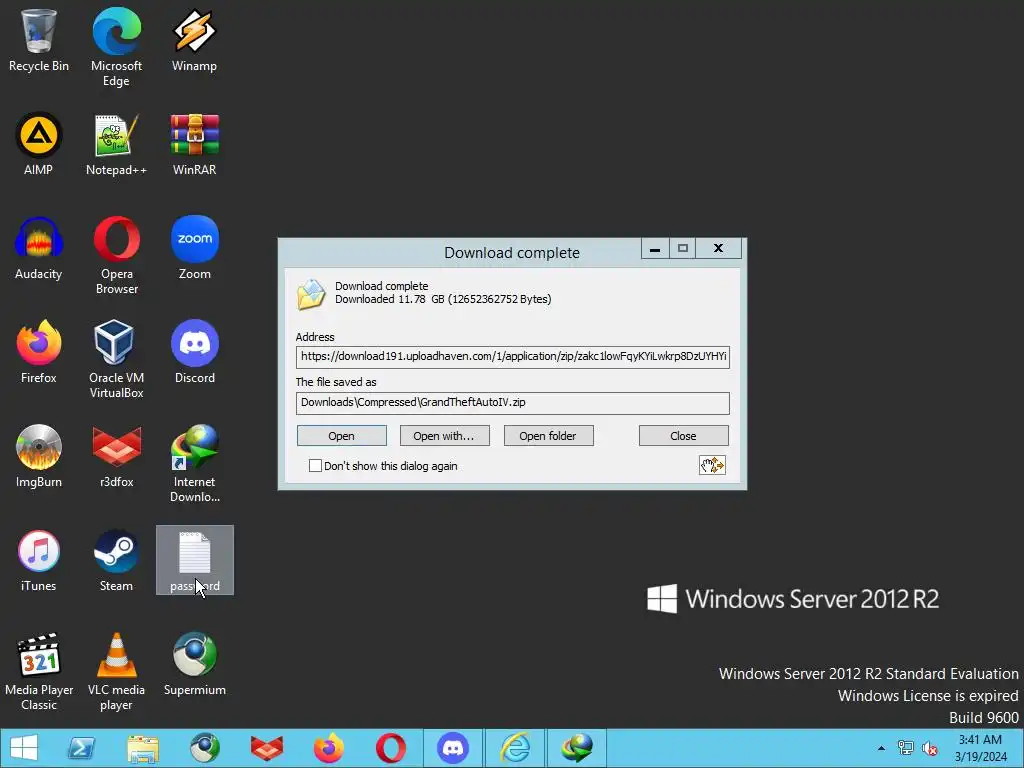This screenshot has width=1024, height=768.
Task: Click the muted volume tray icon
Action: point(929,748)
